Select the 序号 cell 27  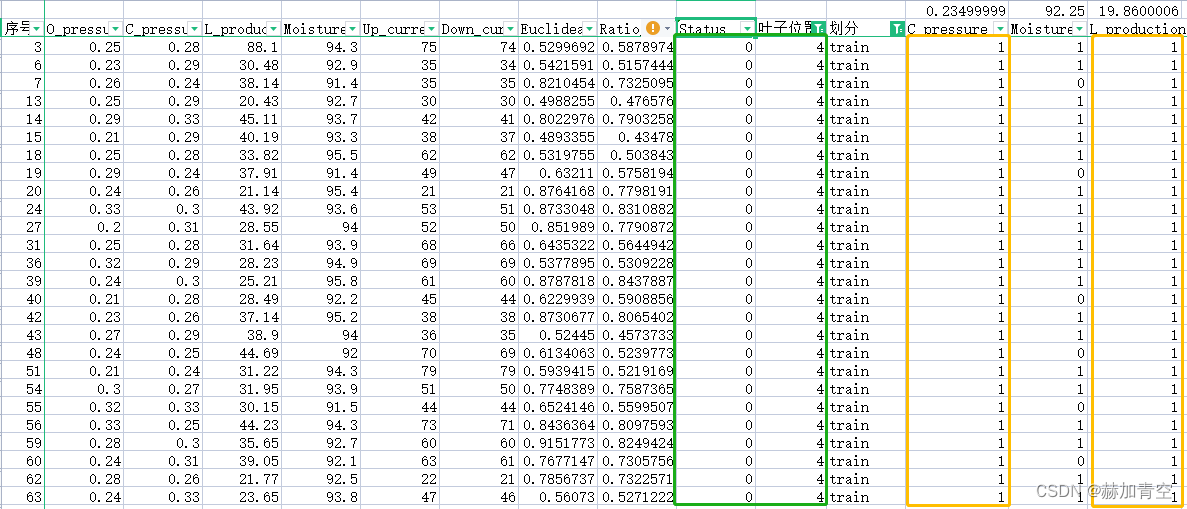click(x=23, y=227)
